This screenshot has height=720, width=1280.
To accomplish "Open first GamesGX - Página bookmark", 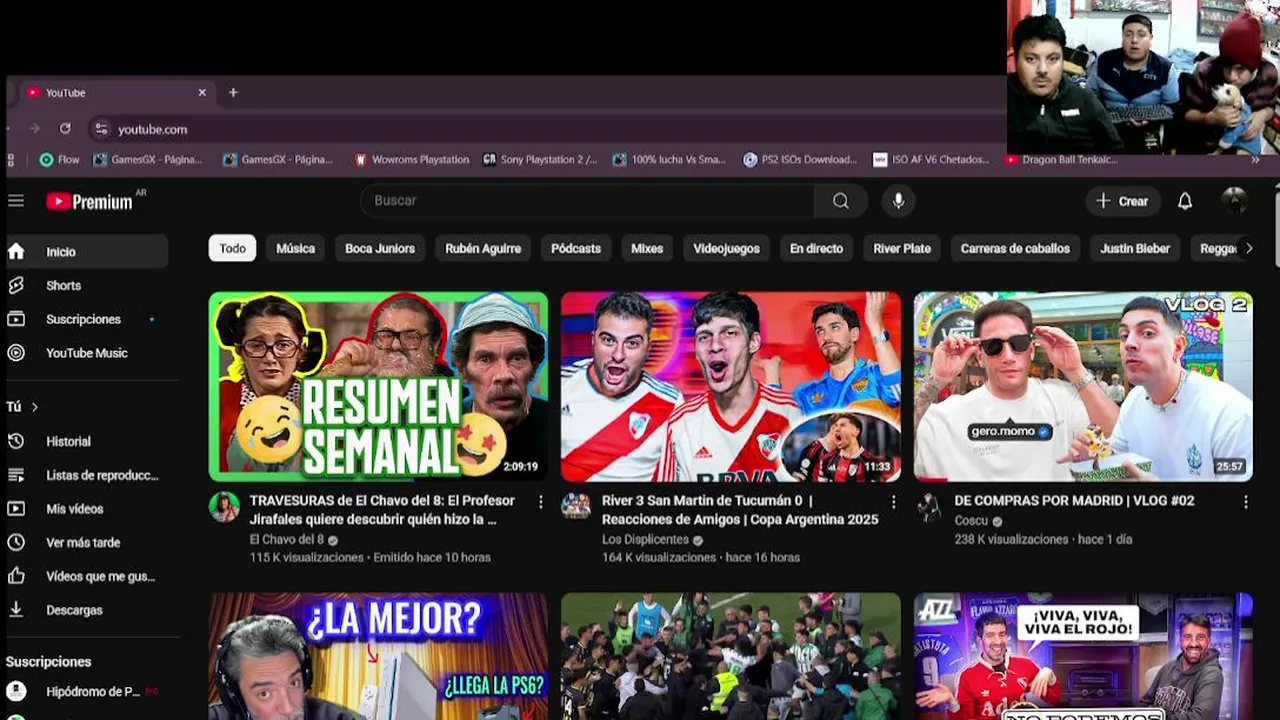I will [x=148, y=160].
